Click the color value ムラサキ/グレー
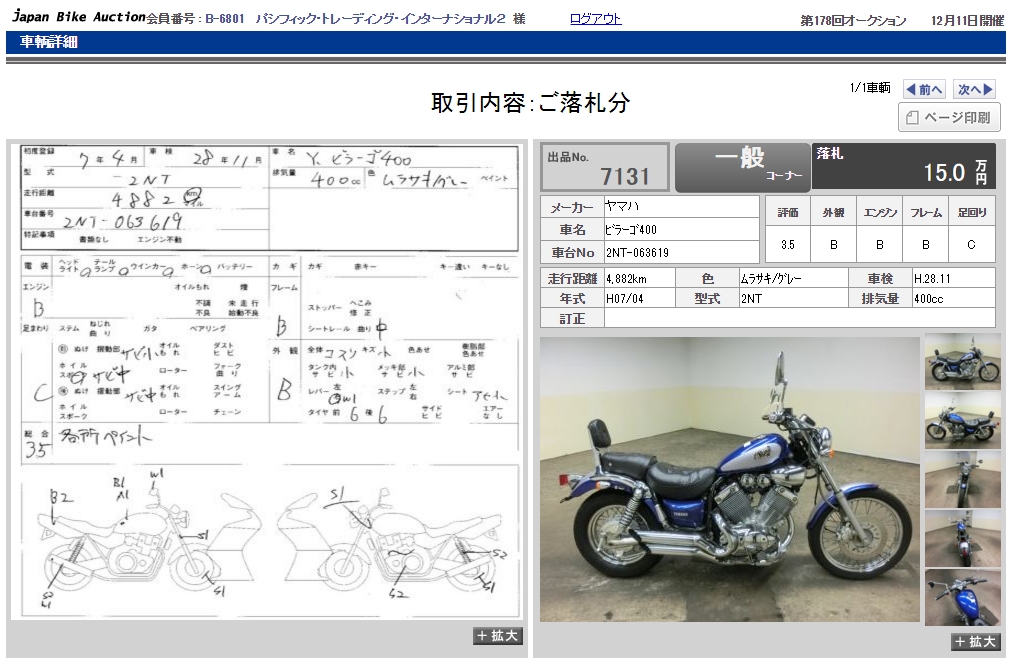The width and height of the screenshot is (1013, 670). click(771, 279)
